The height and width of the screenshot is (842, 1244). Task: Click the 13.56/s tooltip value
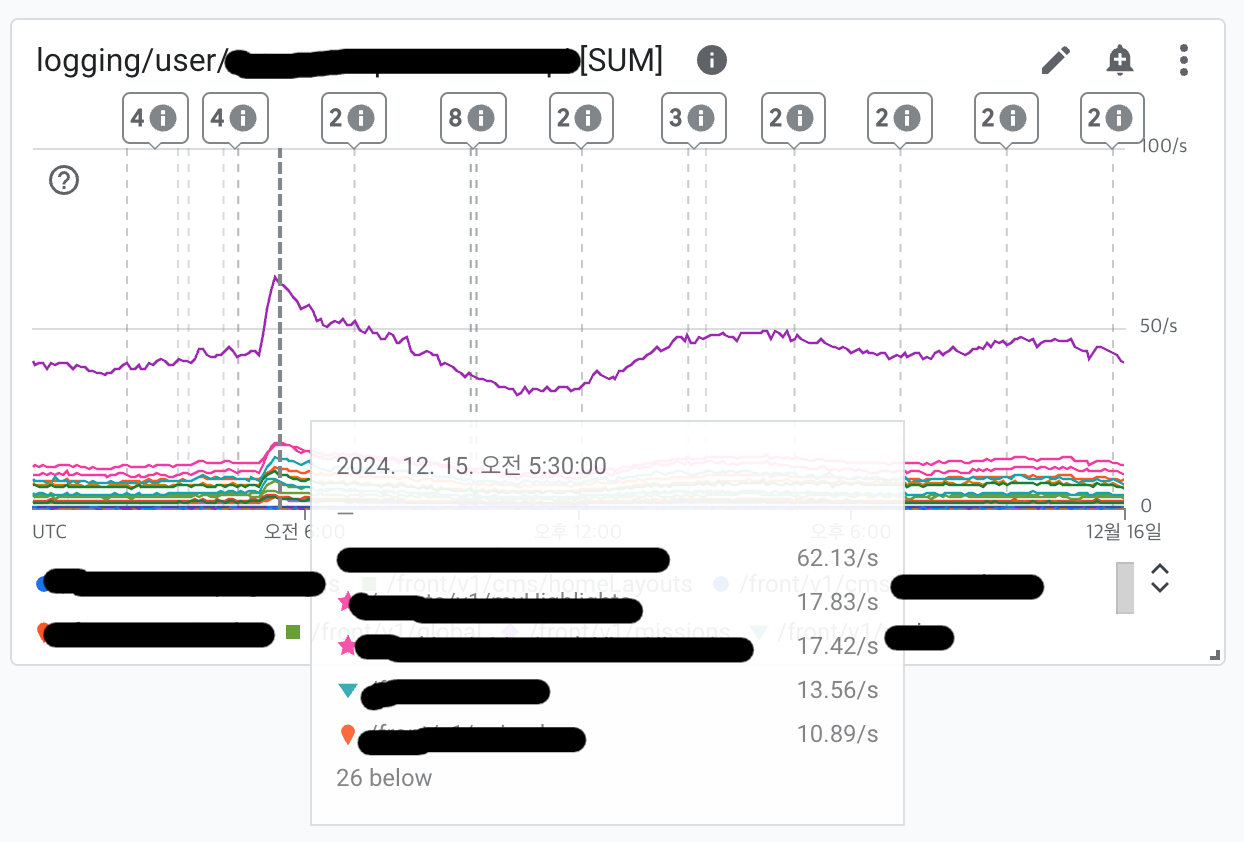[x=837, y=690]
